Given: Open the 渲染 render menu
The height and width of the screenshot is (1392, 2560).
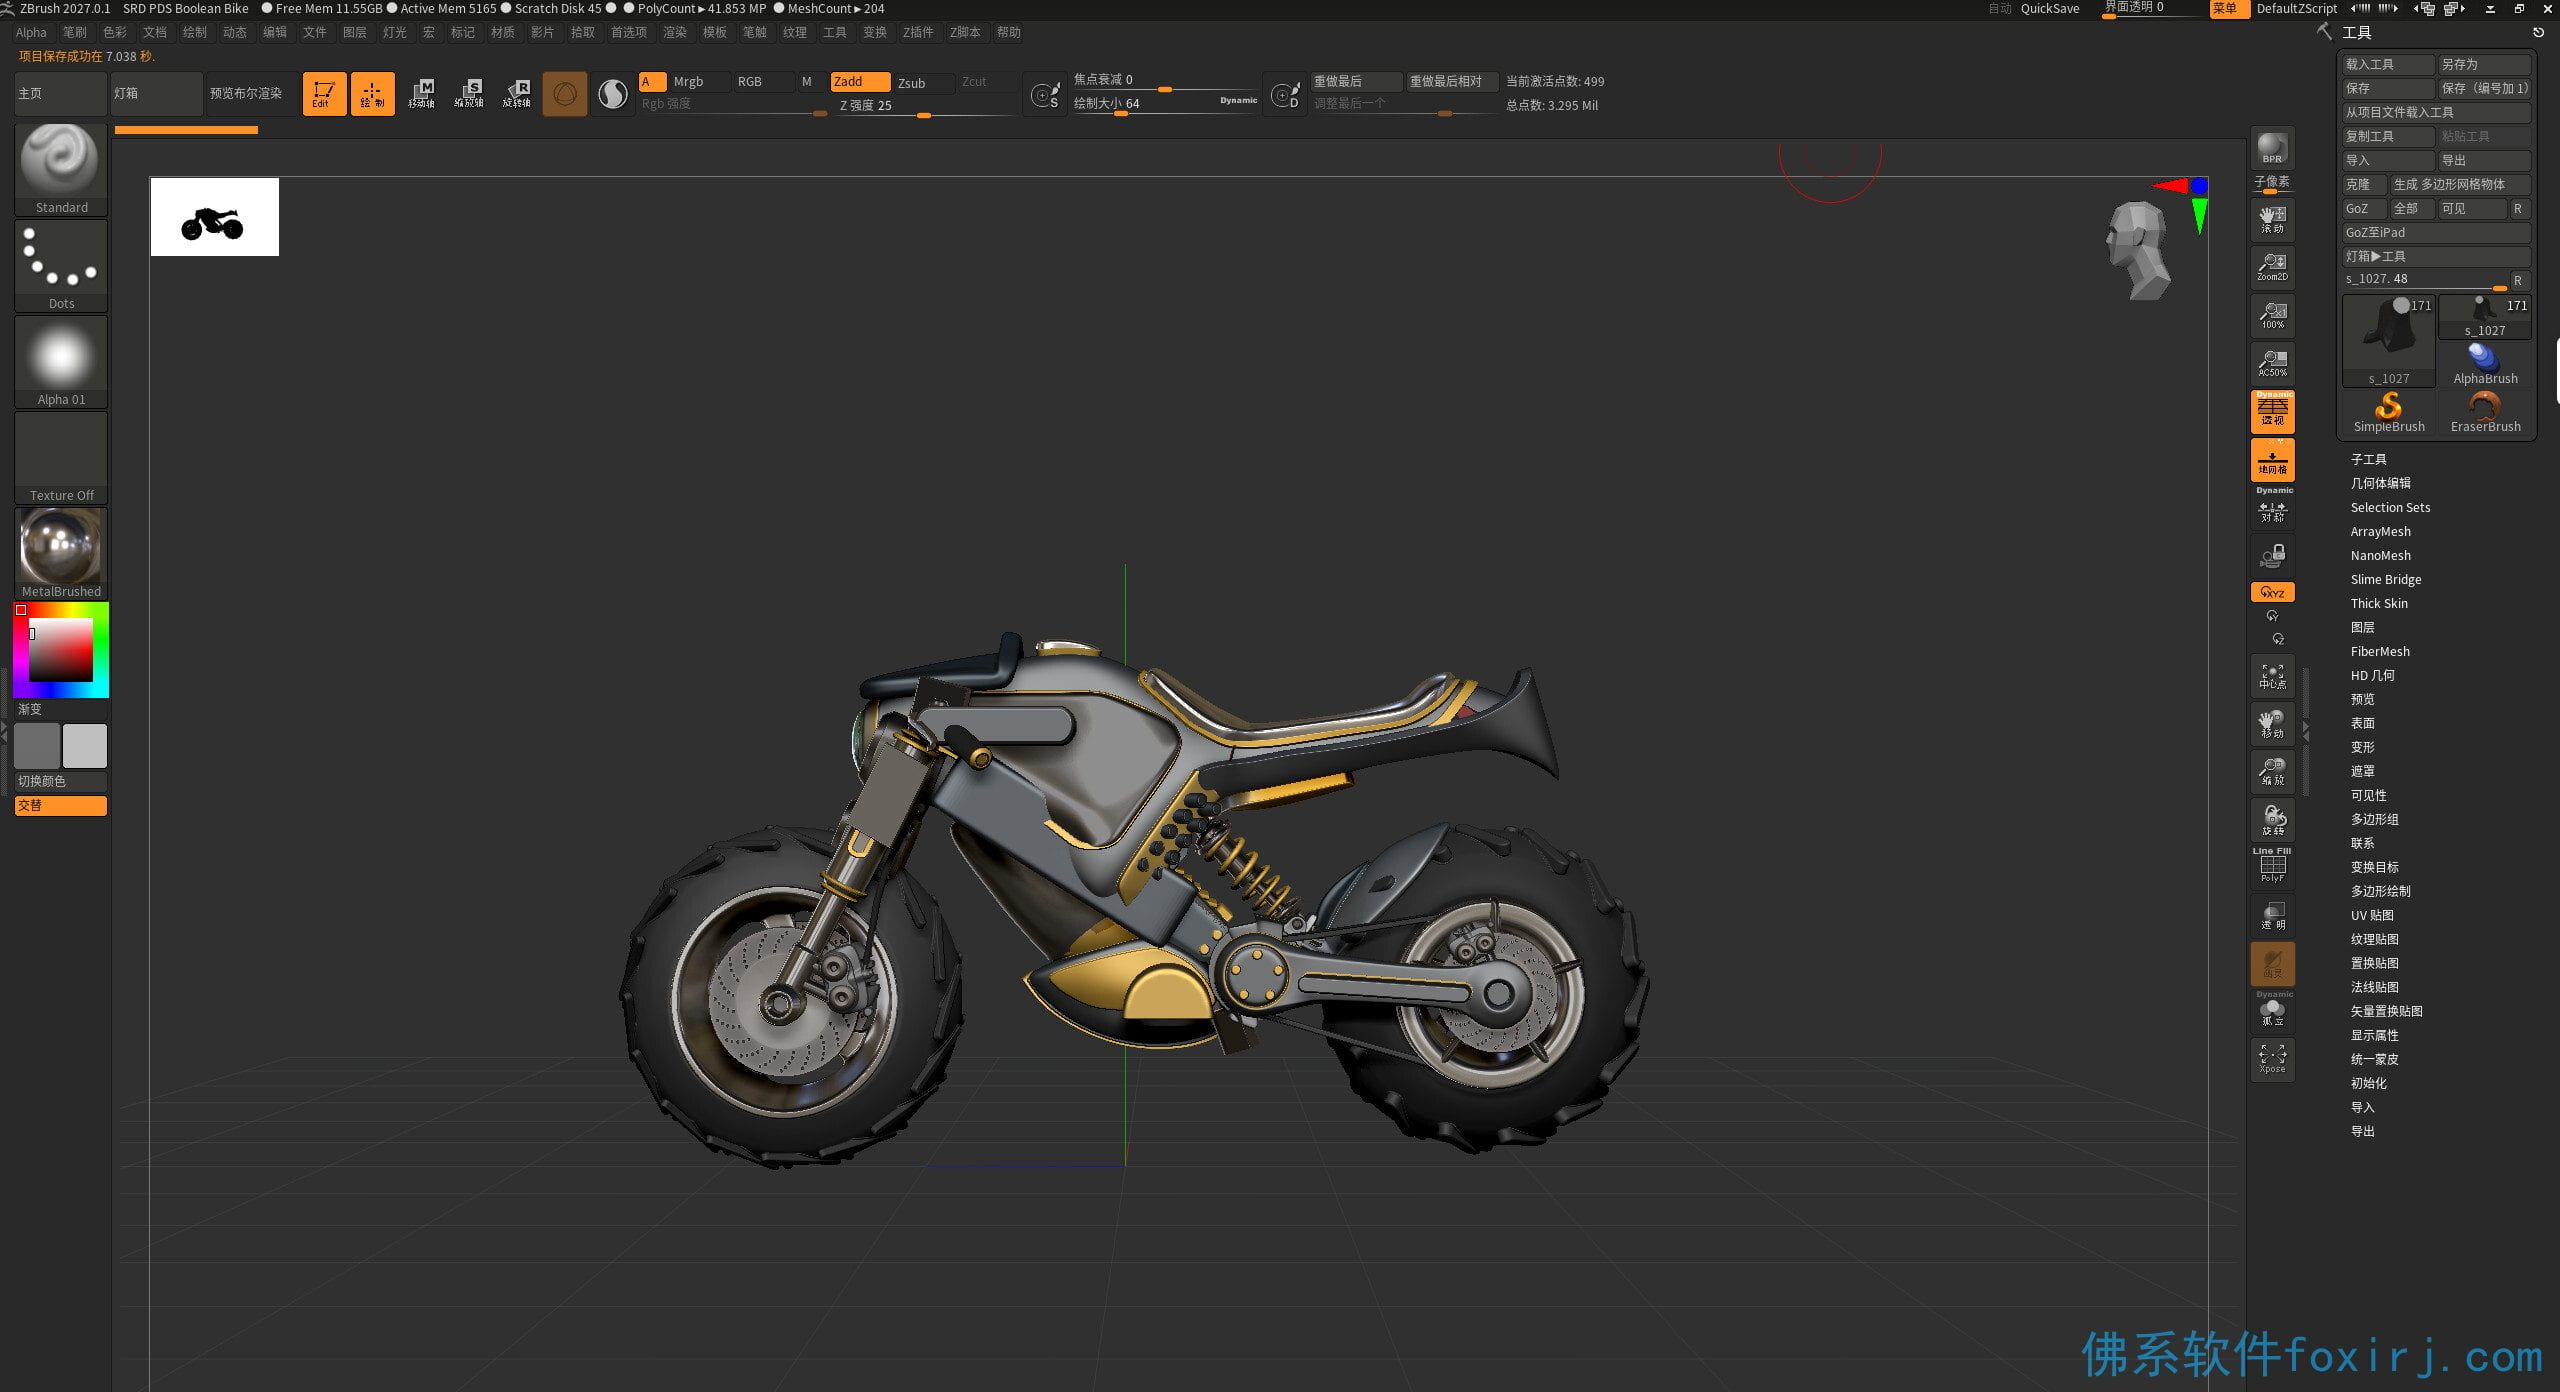Looking at the screenshot, I should (675, 32).
